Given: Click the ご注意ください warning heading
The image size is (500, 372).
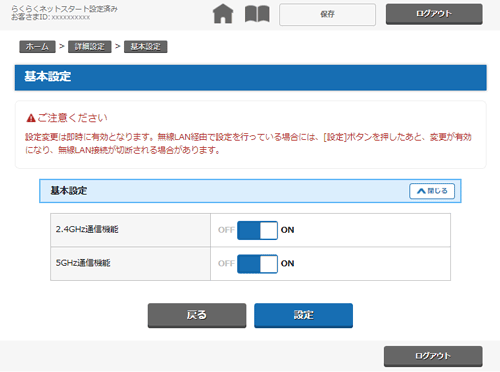Looking at the screenshot, I should coord(72,118).
